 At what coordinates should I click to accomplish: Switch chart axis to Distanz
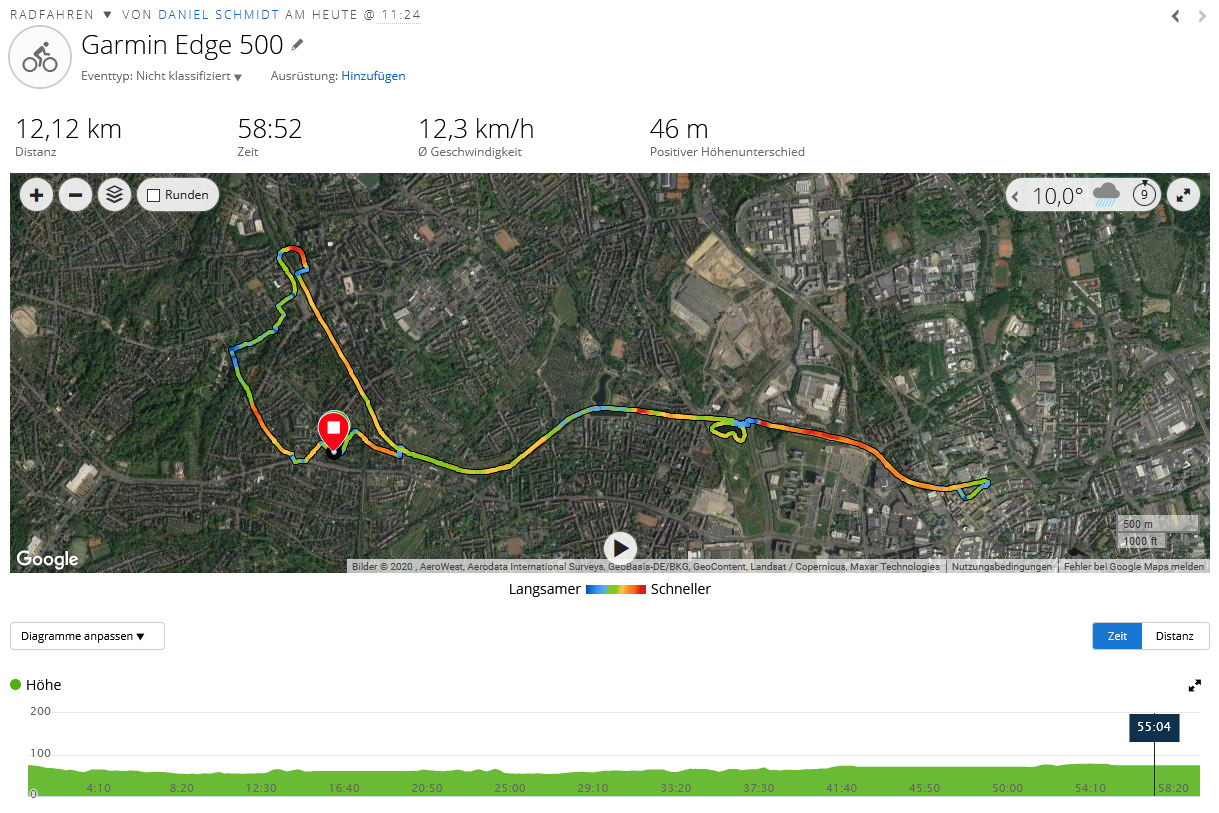pyautogui.click(x=1174, y=636)
